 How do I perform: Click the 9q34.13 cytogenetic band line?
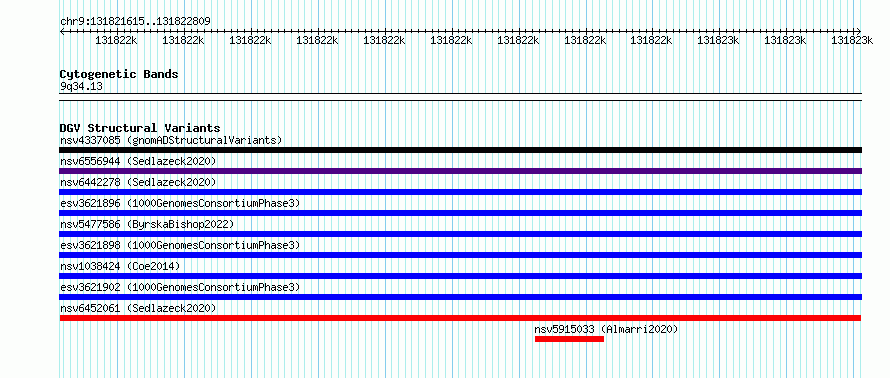click(461, 97)
